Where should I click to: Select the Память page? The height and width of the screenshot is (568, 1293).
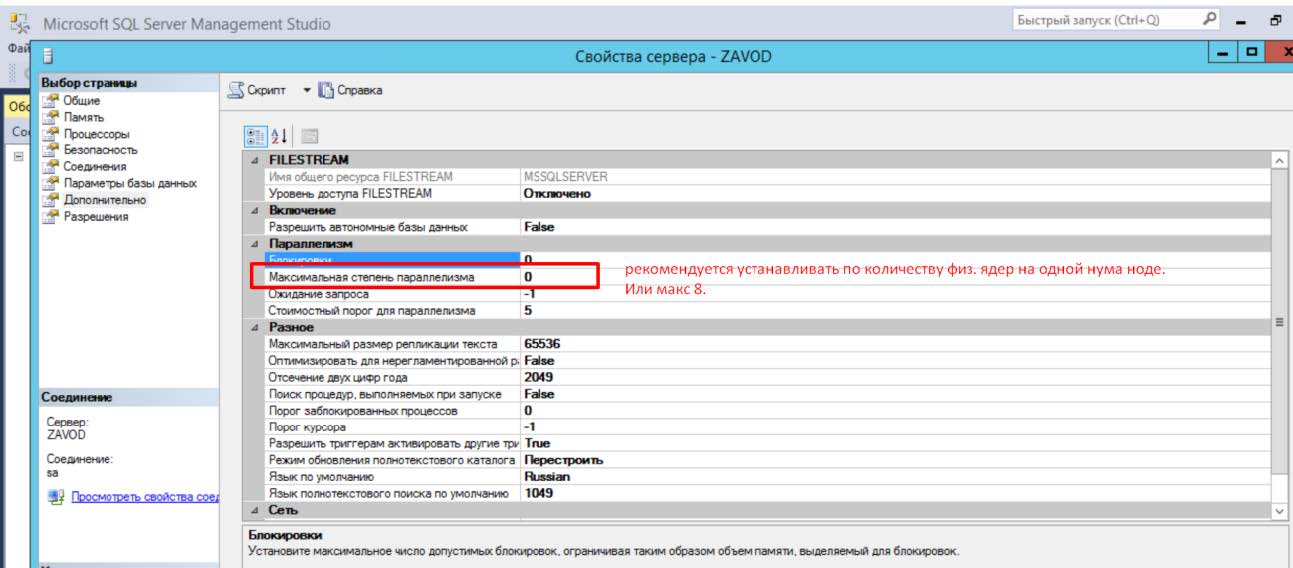click(83, 117)
